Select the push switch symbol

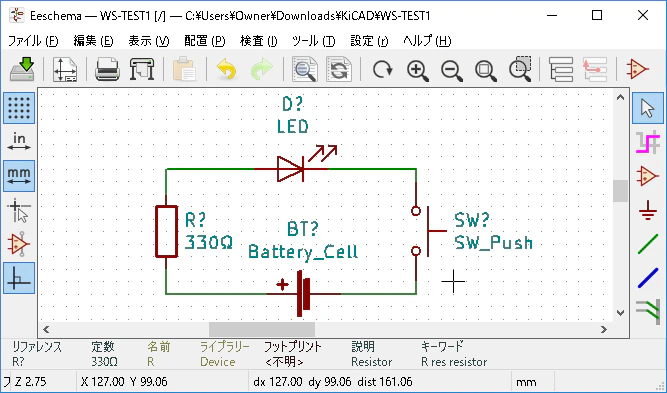point(428,231)
